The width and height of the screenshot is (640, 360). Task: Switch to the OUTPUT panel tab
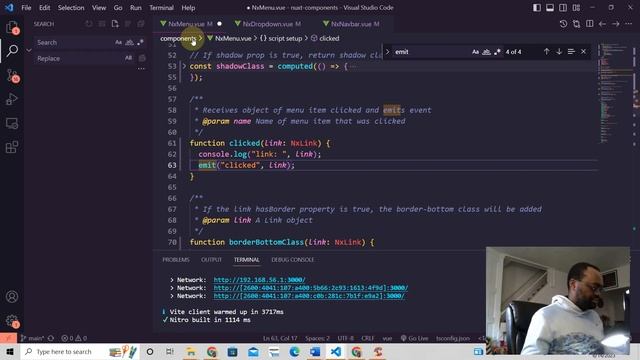pyautogui.click(x=211, y=260)
